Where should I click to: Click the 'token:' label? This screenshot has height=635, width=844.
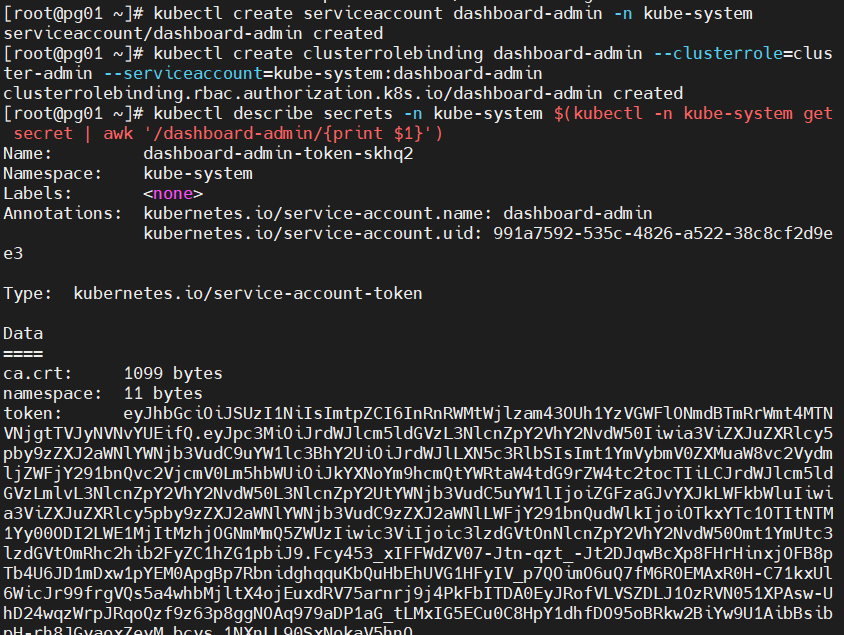(32, 414)
